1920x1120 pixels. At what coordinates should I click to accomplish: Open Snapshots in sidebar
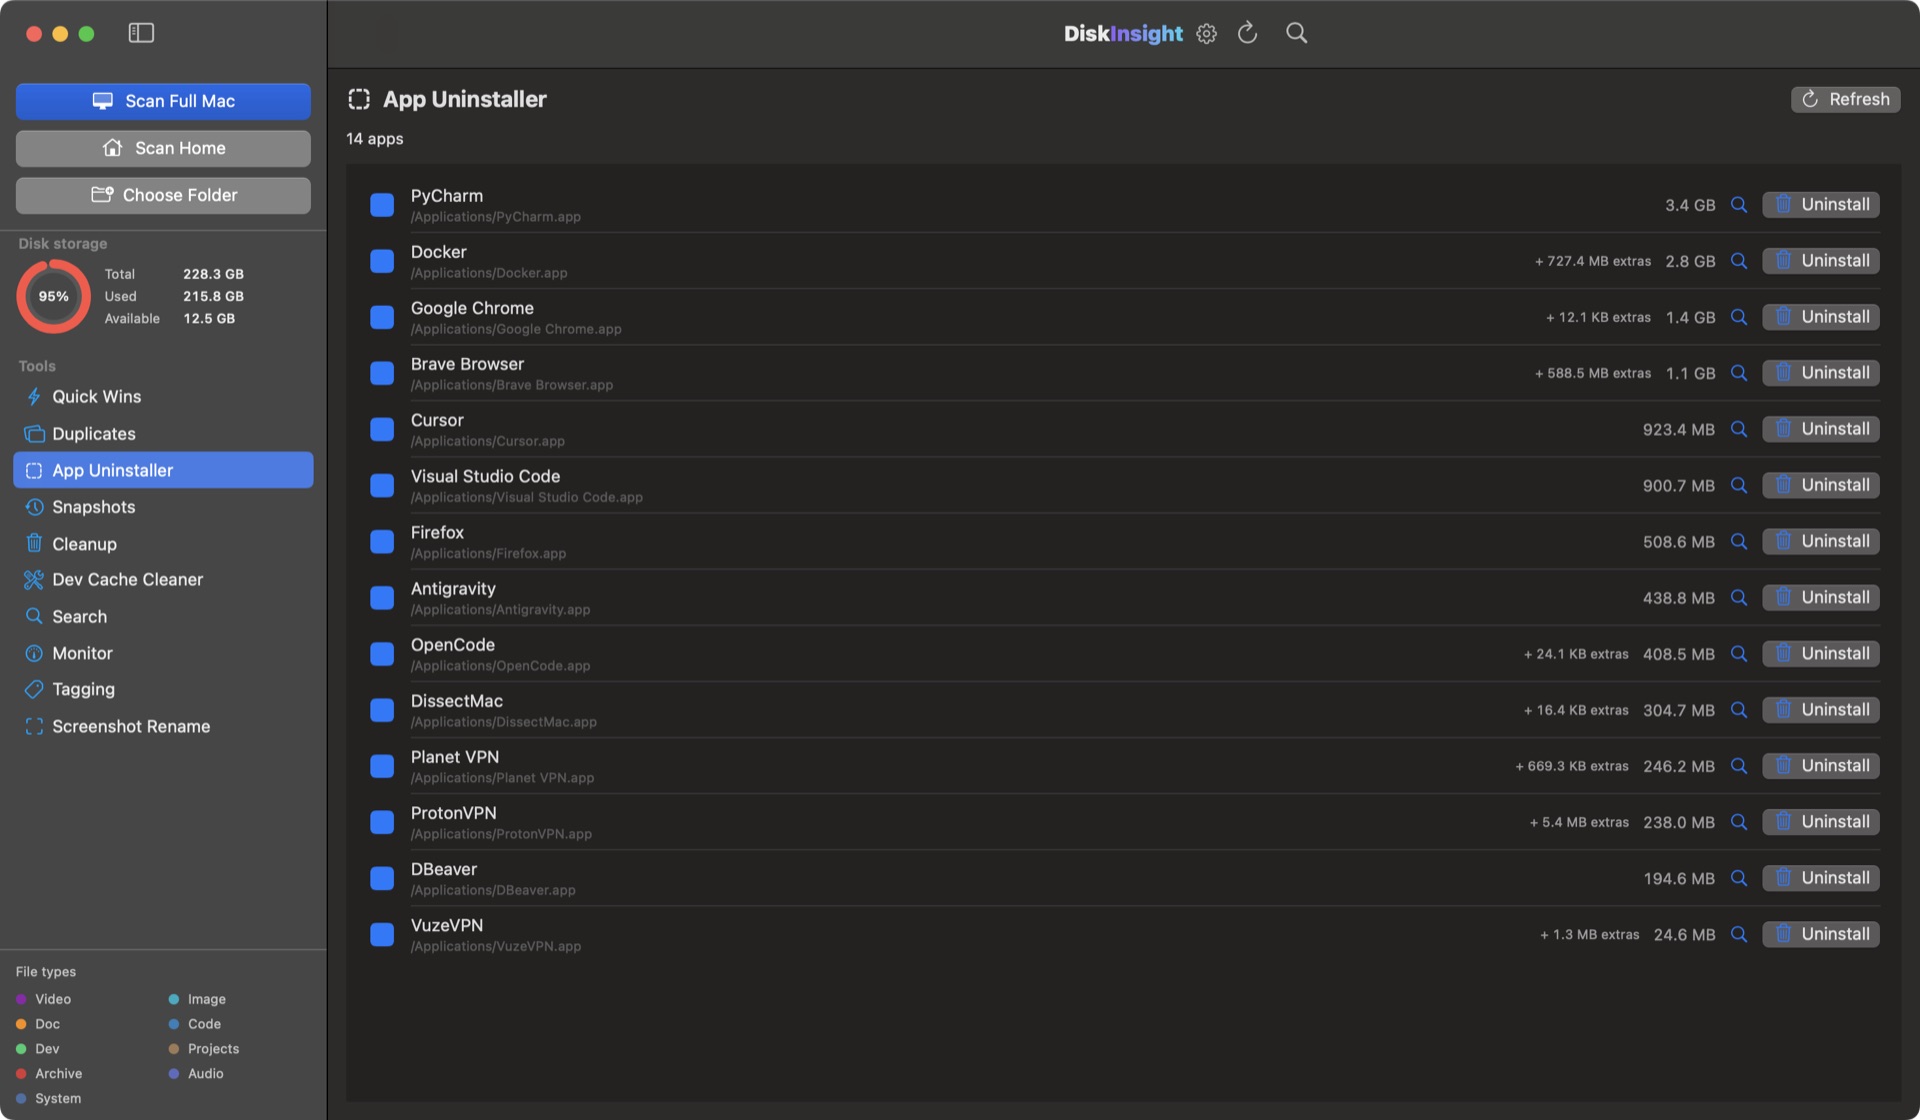click(x=163, y=507)
